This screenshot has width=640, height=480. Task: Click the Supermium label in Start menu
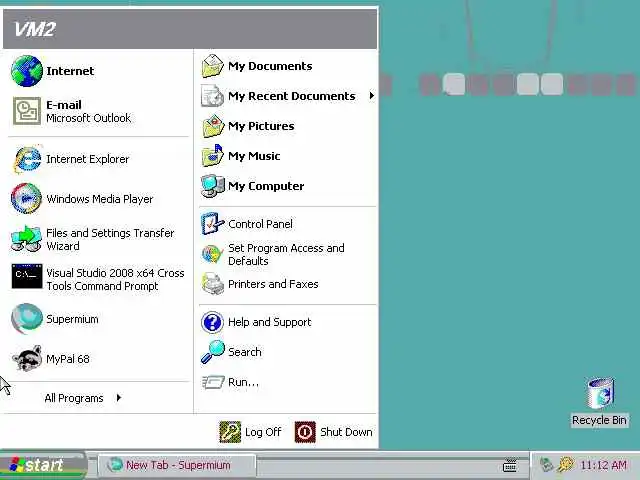click(x=72, y=319)
